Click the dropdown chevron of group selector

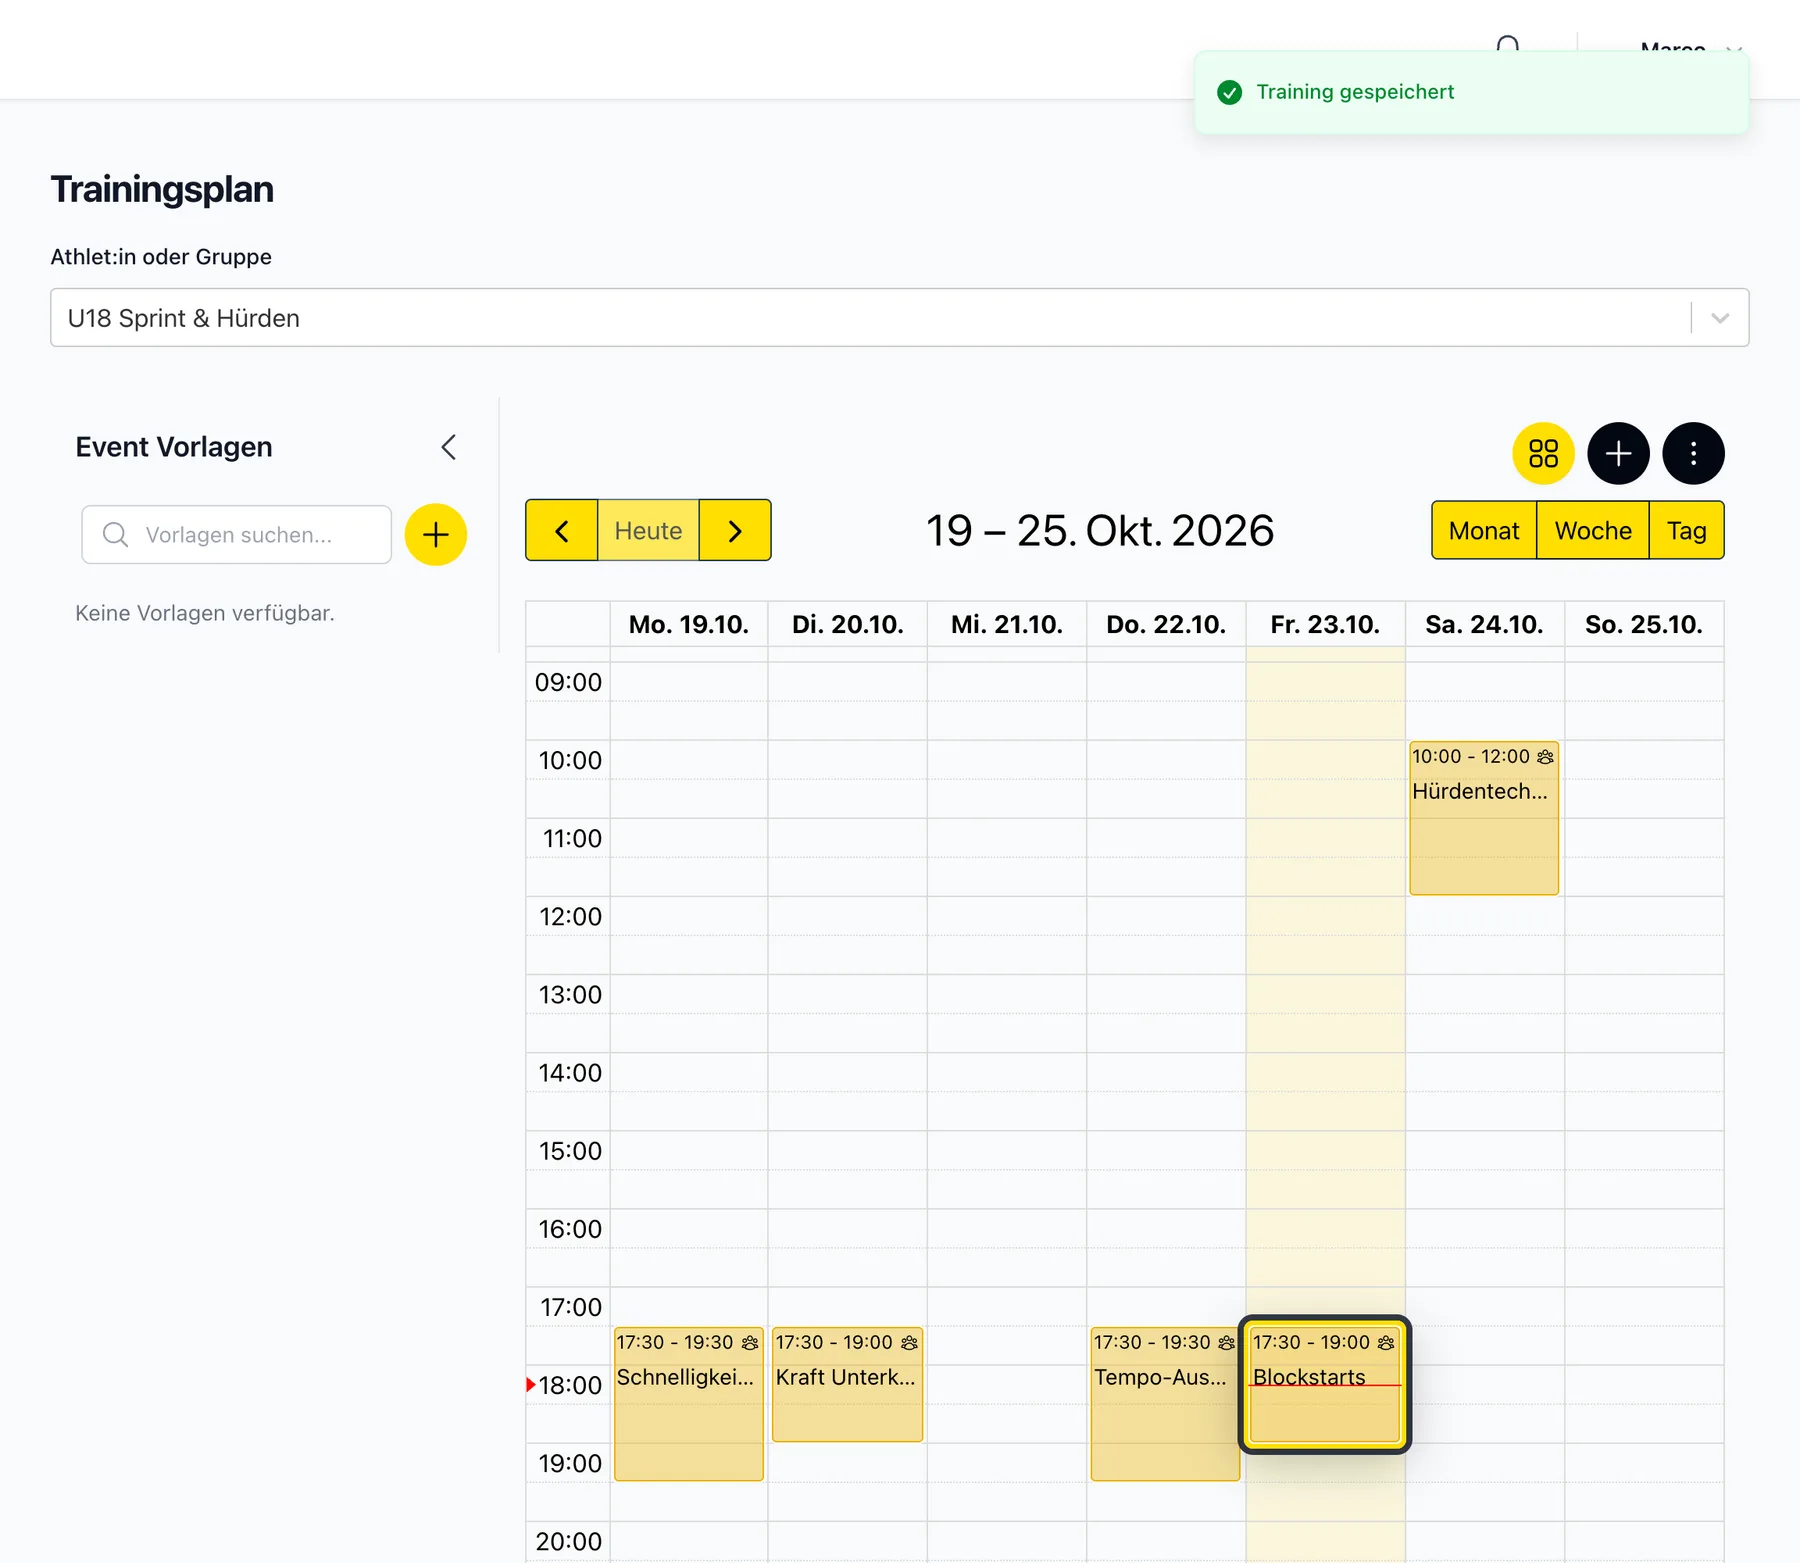pos(1720,318)
